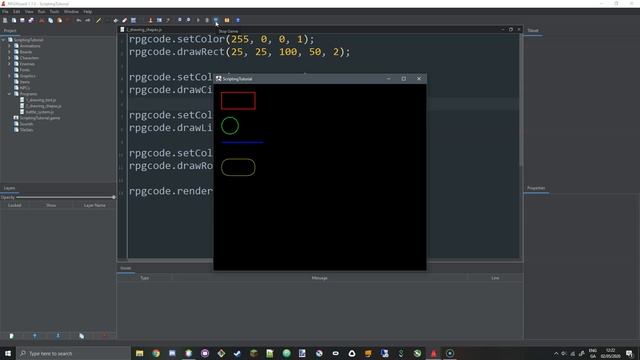This screenshot has height=360, width=640.
Task: Open Chrome from the taskbar
Action: [156, 353]
